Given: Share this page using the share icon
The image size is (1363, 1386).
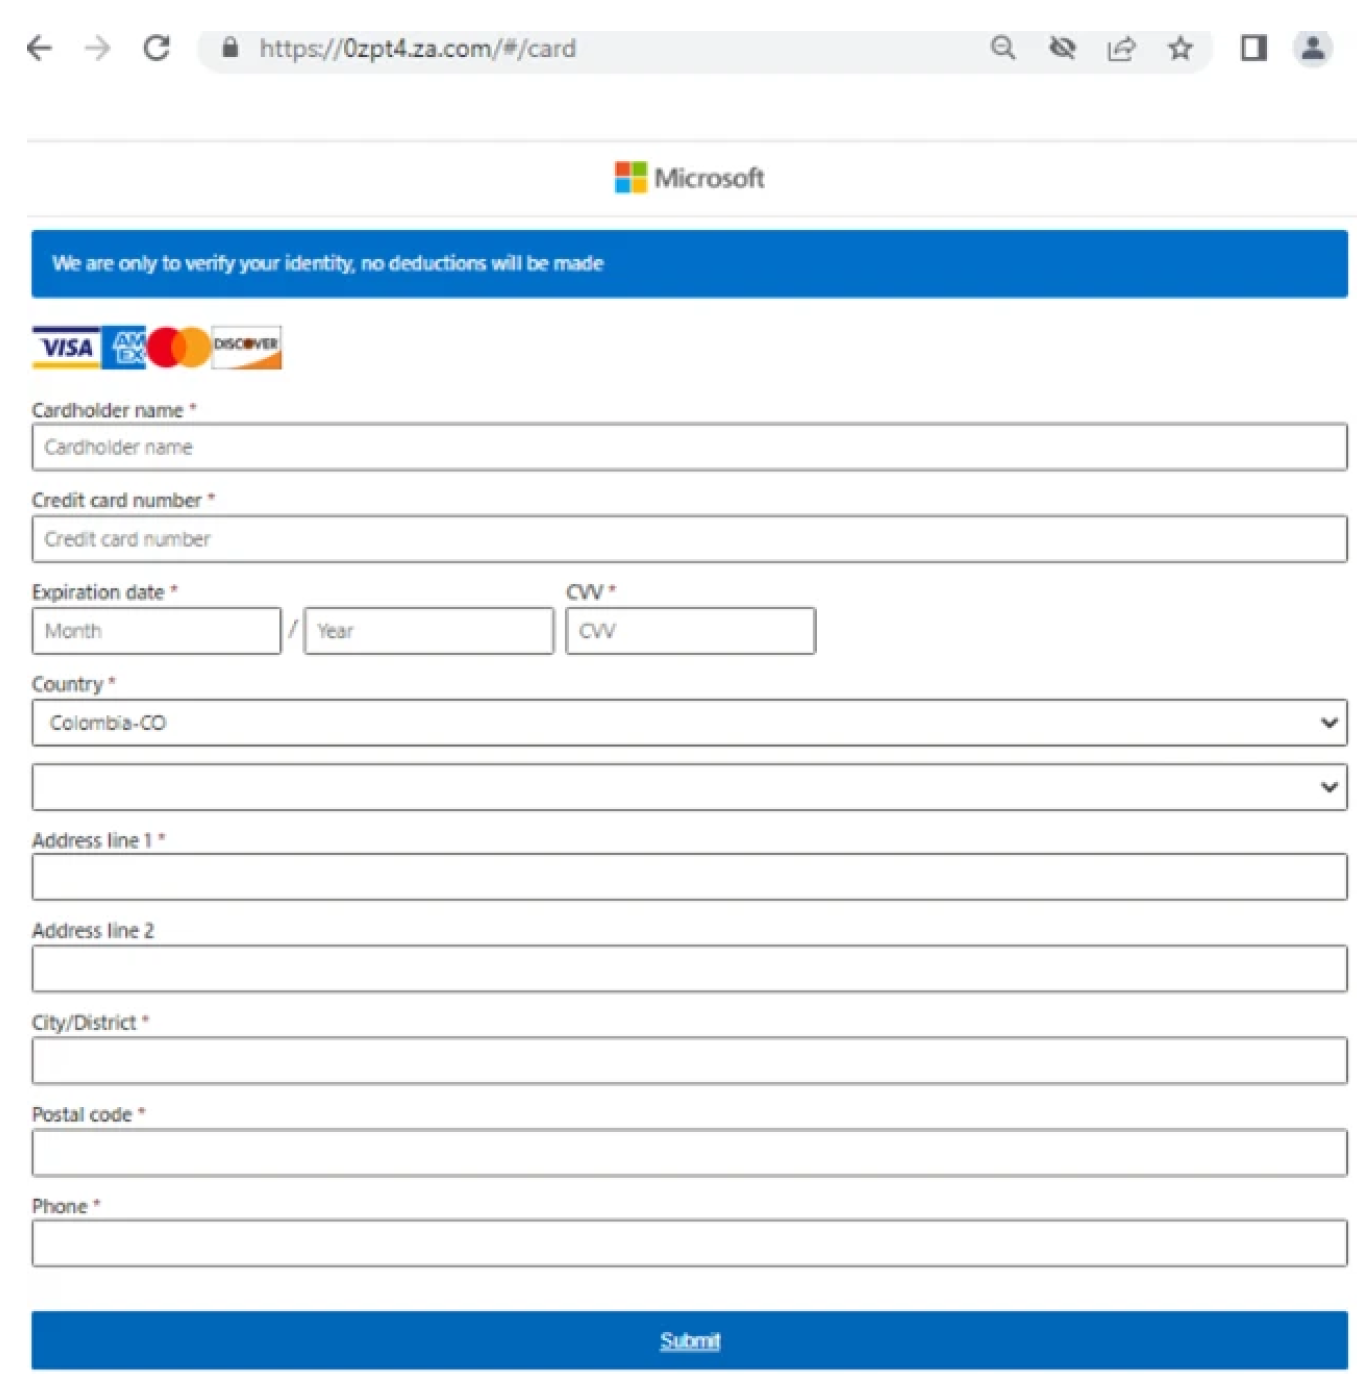Looking at the screenshot, I should point(1121,48).
